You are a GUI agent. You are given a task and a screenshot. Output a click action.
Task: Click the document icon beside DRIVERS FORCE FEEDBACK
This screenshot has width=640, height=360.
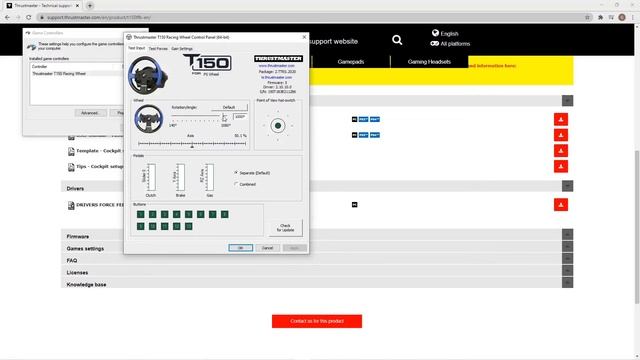click(71, 205)
